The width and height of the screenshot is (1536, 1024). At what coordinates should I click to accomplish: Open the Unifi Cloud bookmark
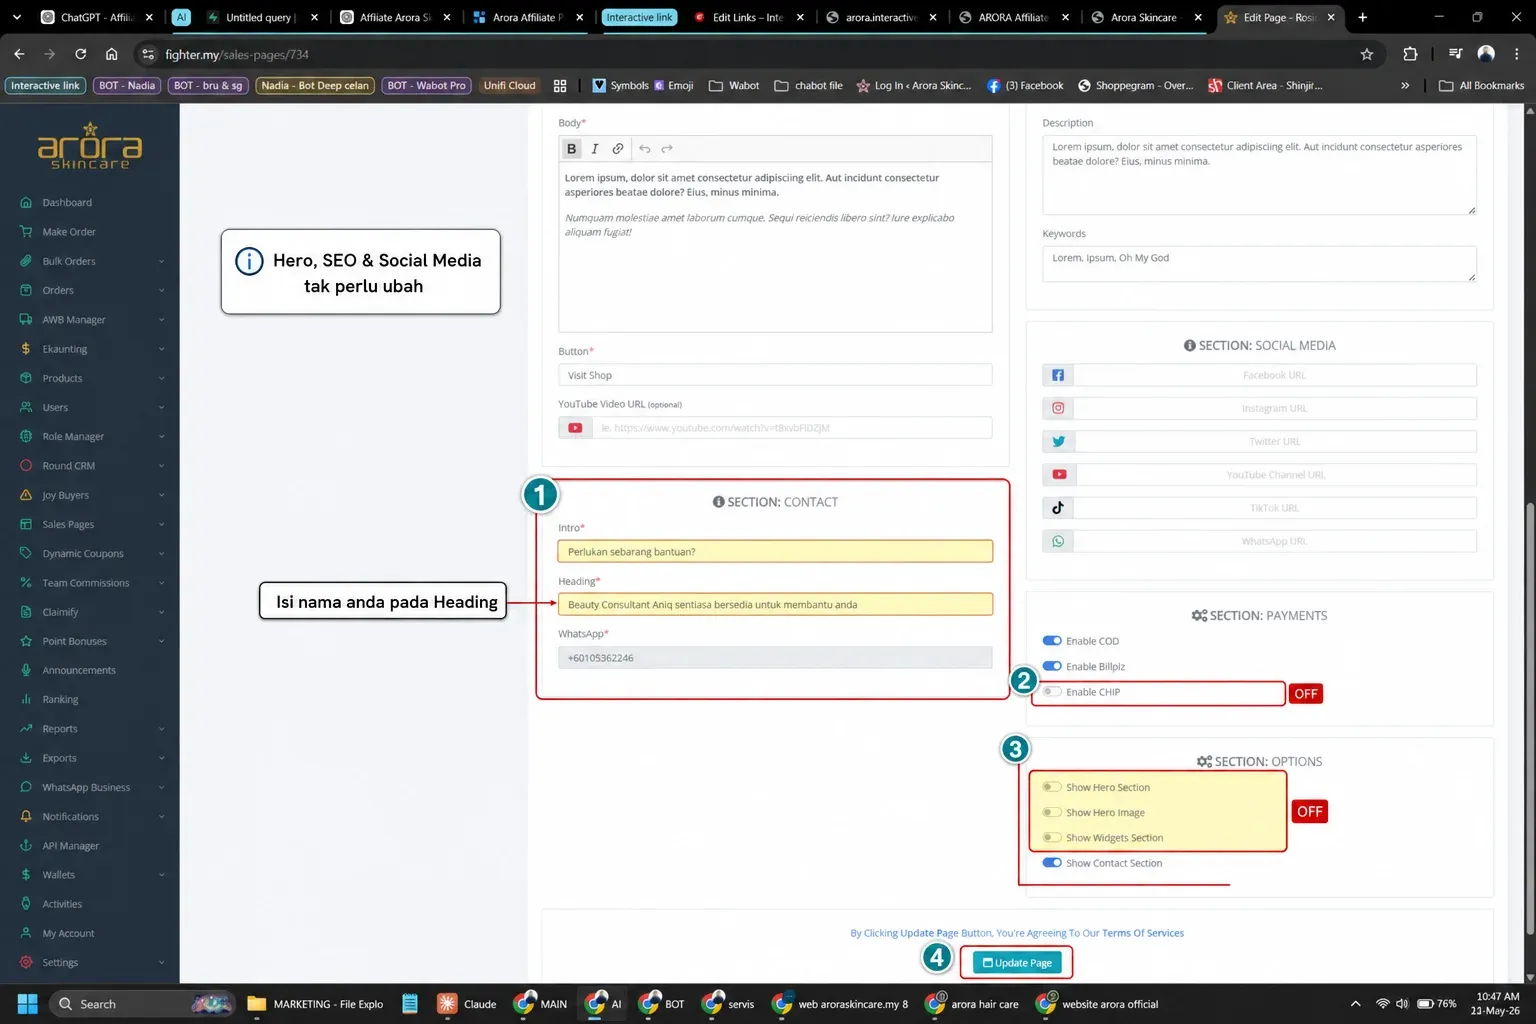(509, 86)
